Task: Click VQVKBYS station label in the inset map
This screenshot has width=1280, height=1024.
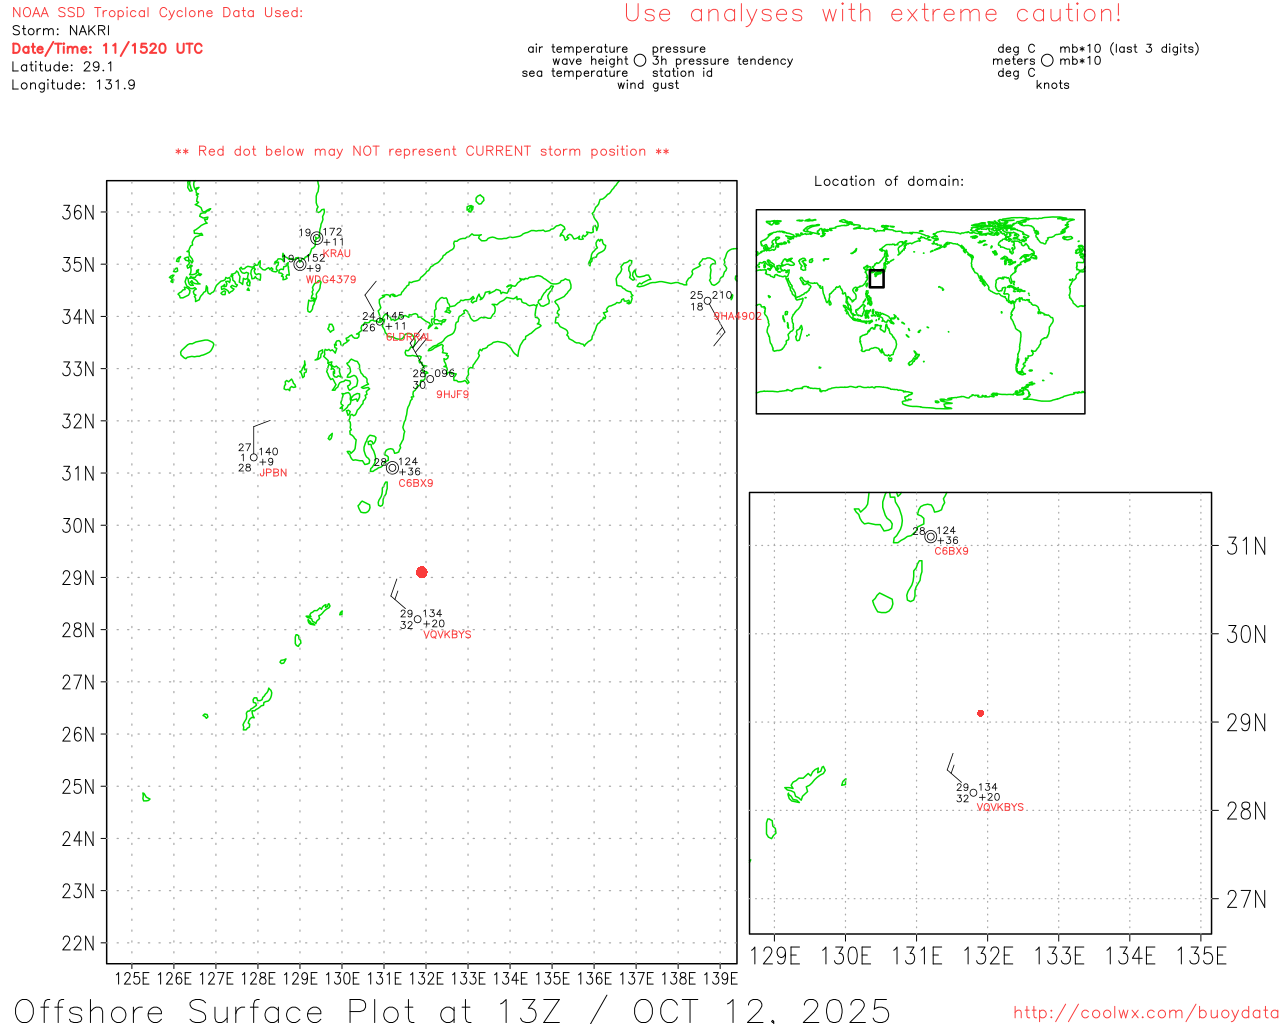Action: coord(1000,807)
